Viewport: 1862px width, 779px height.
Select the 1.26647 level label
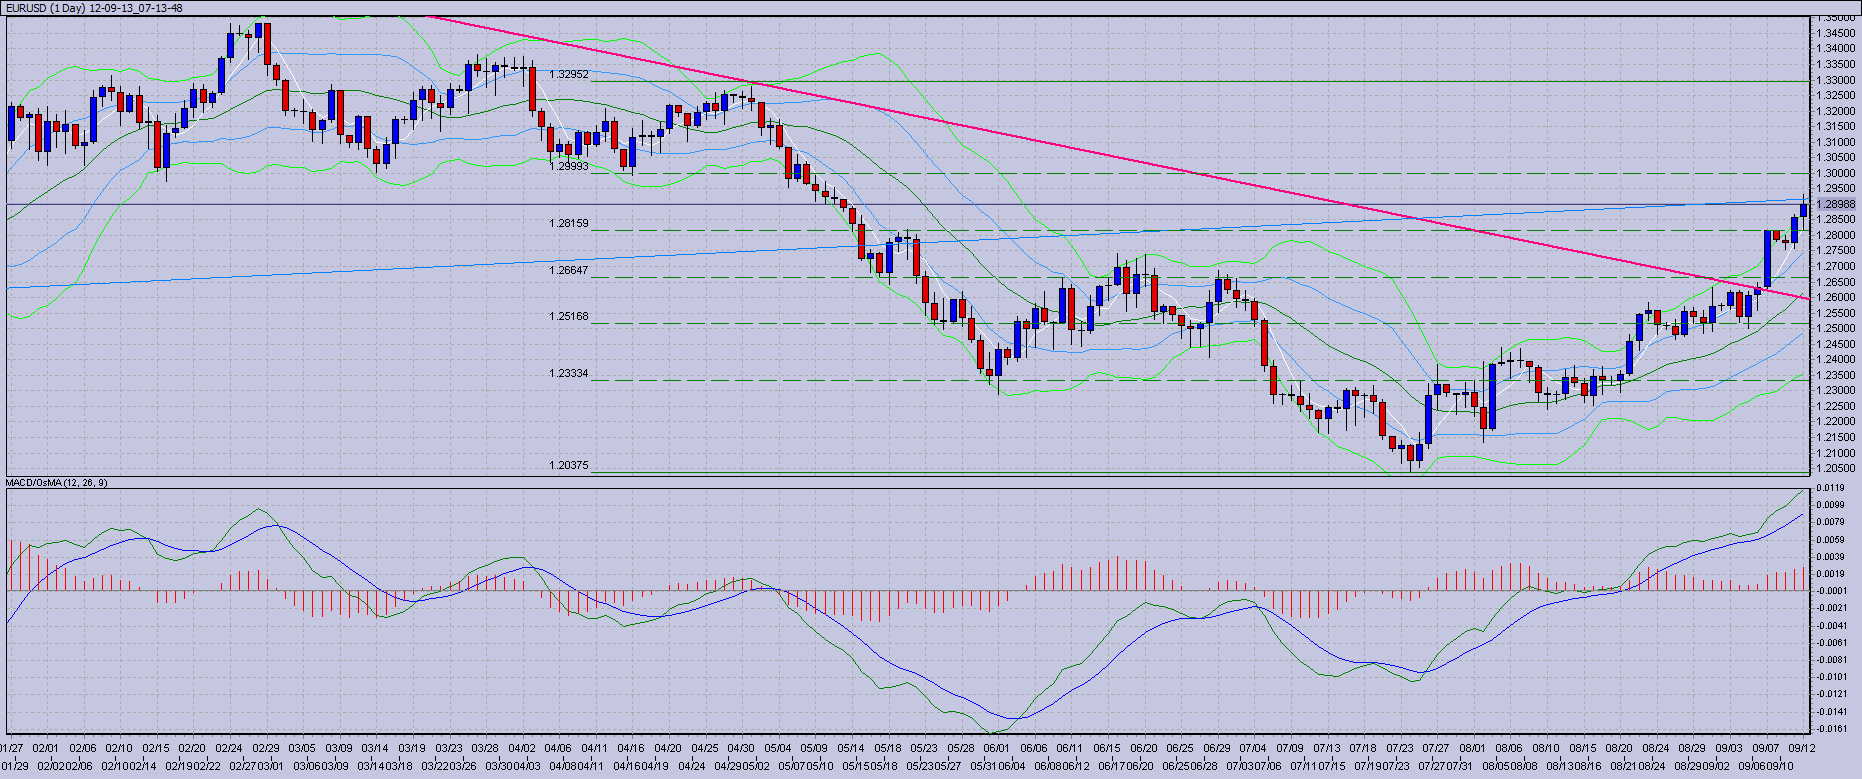coord(568,270)
